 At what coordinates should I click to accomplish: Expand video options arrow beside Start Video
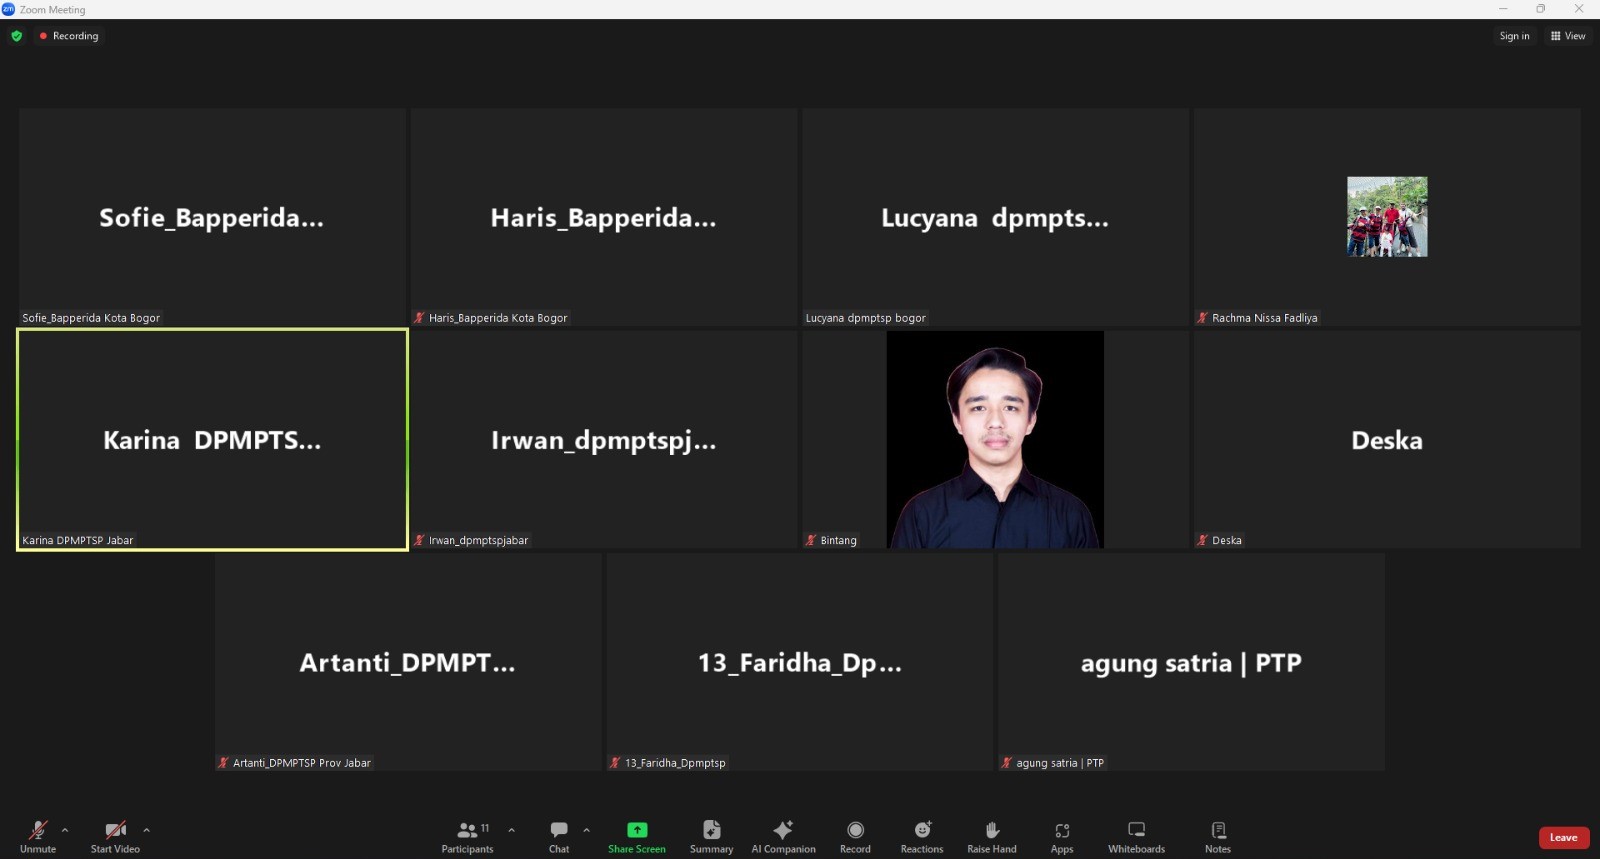pos(146,830)
